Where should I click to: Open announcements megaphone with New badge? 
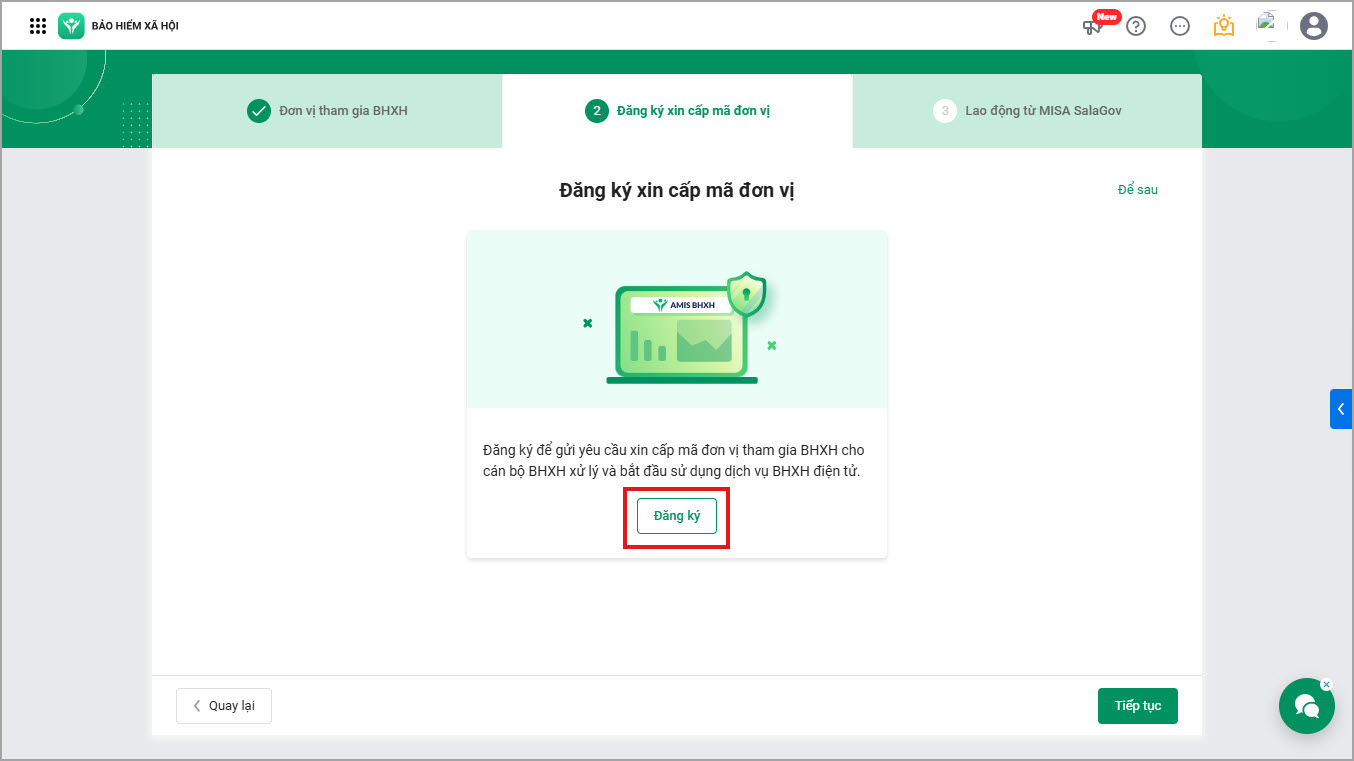(x=1093, y=26)
